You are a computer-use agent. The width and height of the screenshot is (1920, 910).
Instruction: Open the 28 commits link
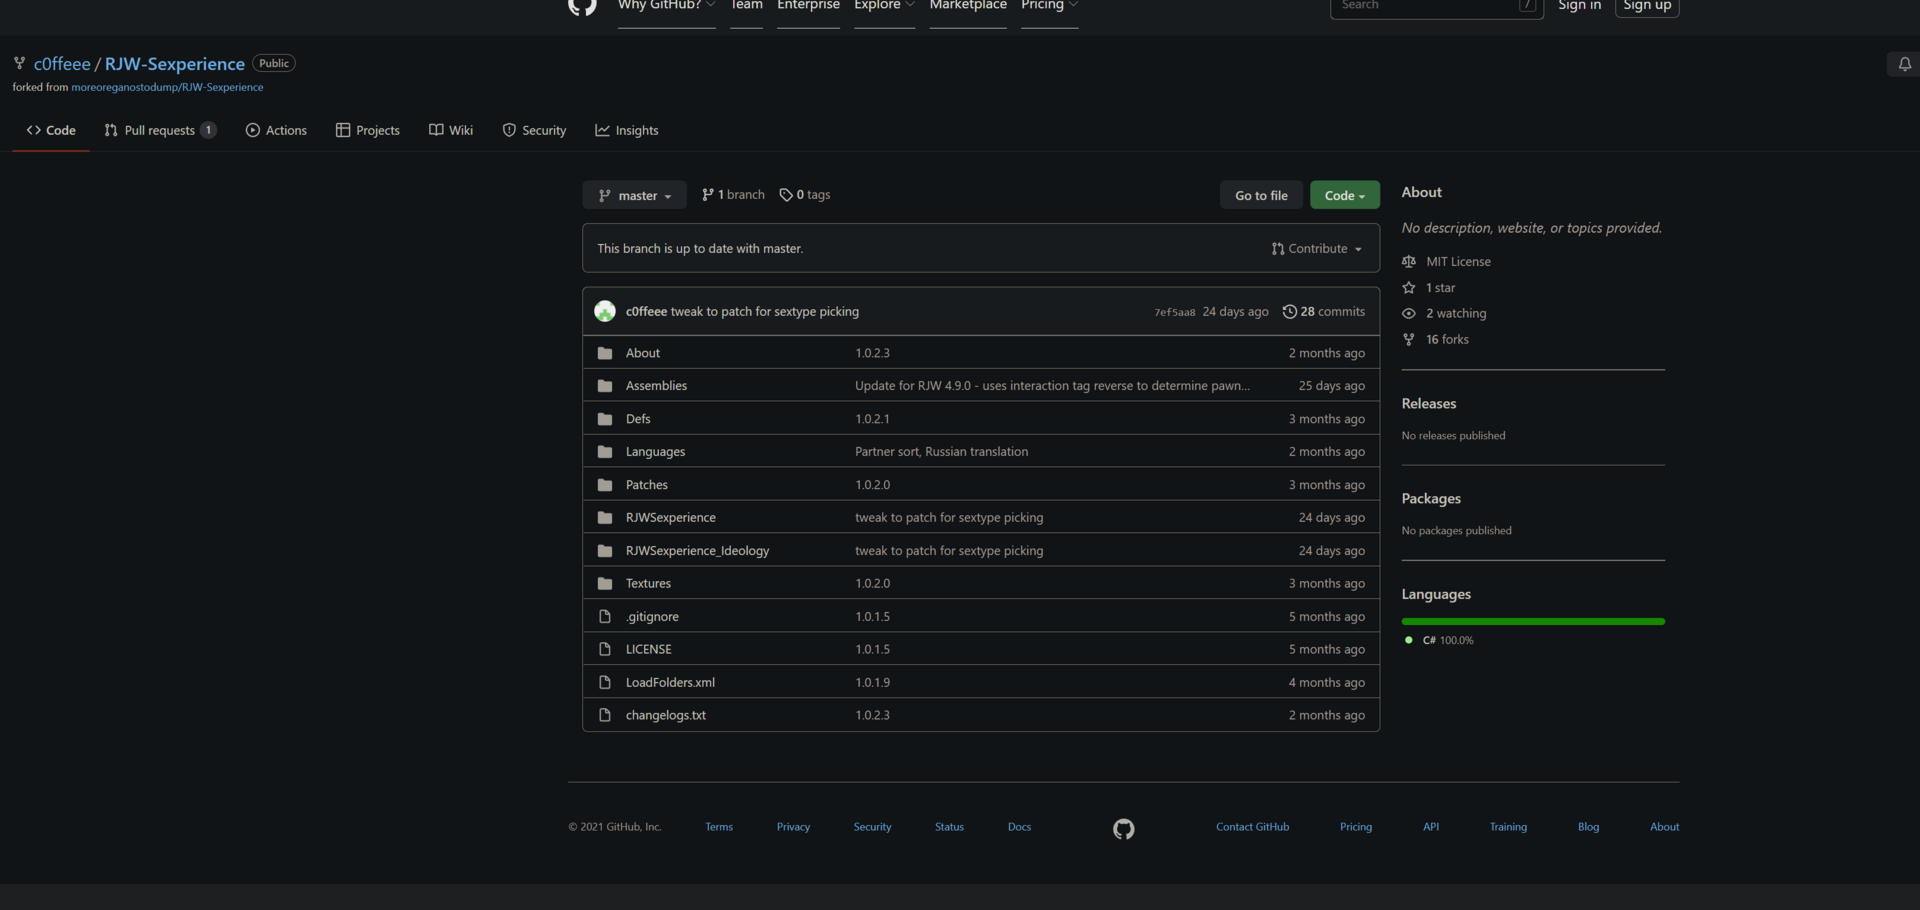[1324, 311]
